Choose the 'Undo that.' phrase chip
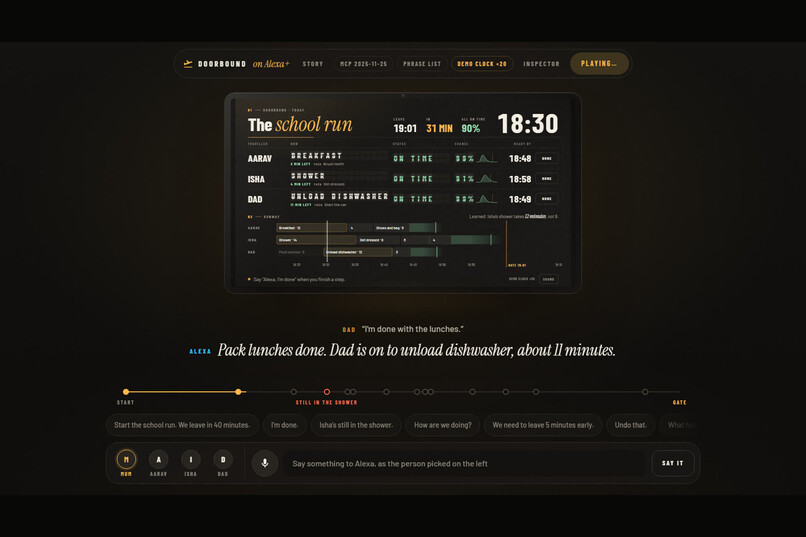 (x=631, y=425)
